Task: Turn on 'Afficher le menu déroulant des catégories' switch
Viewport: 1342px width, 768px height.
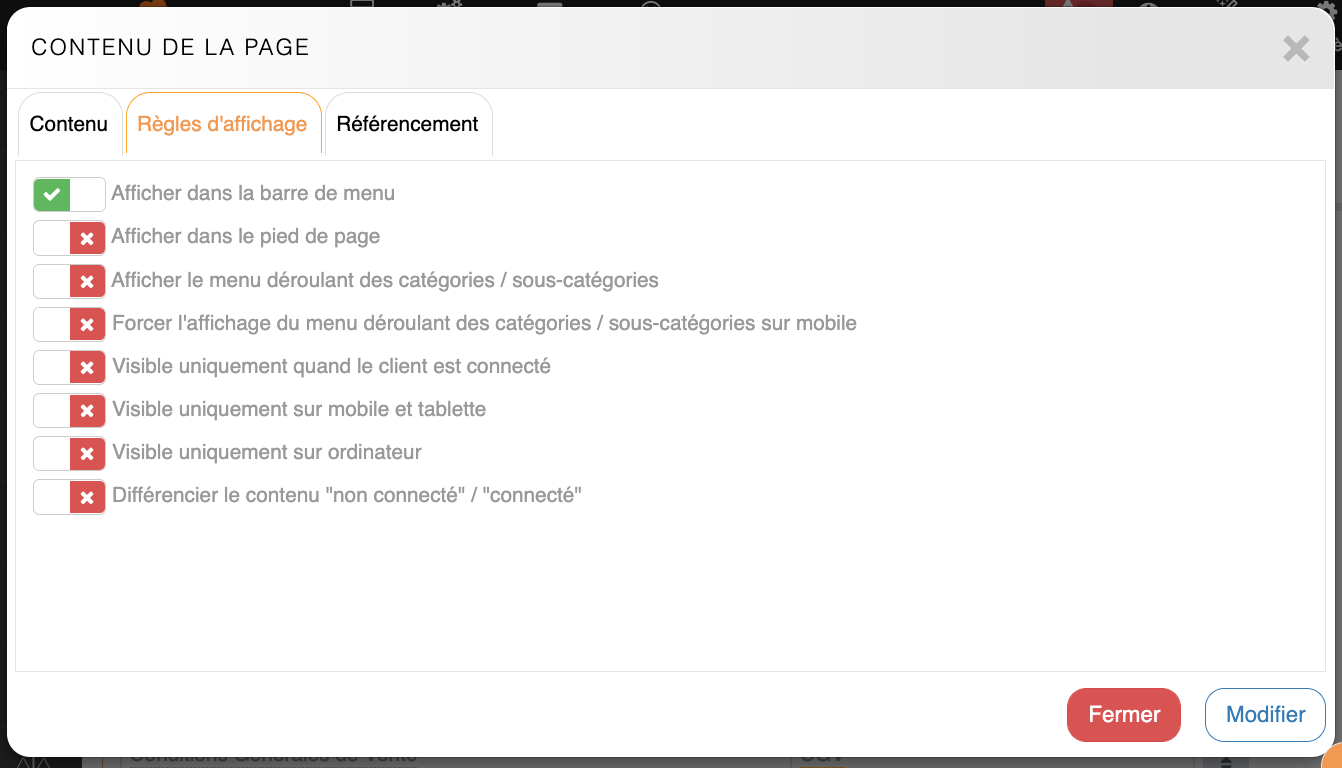Action: [x=69, y=281]
